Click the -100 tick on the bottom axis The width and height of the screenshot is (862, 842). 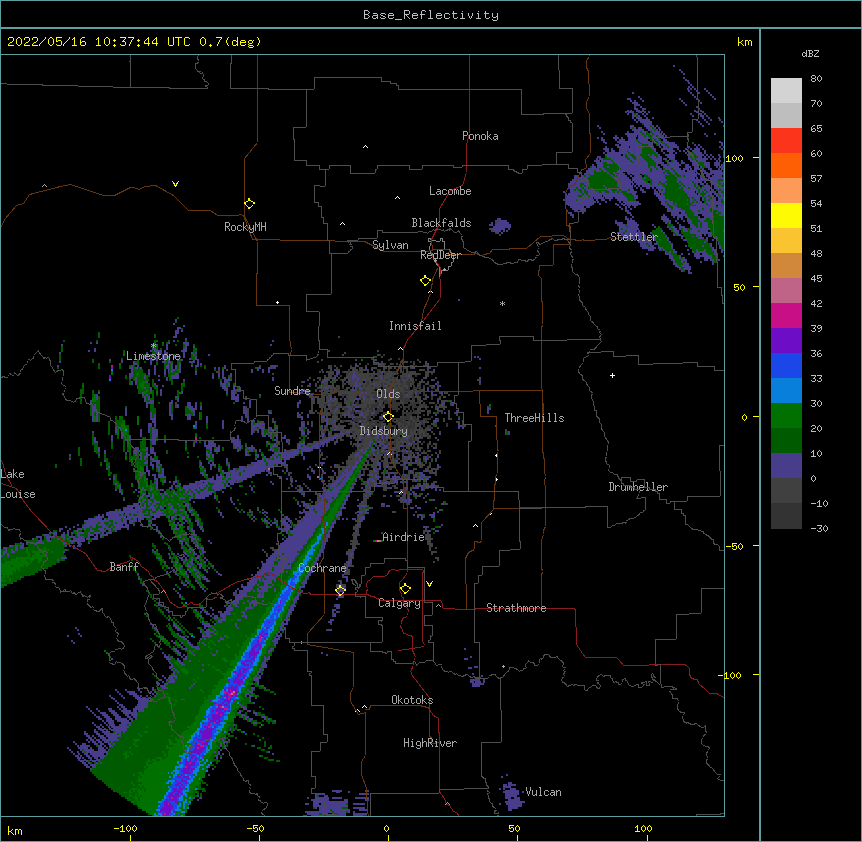125,828
